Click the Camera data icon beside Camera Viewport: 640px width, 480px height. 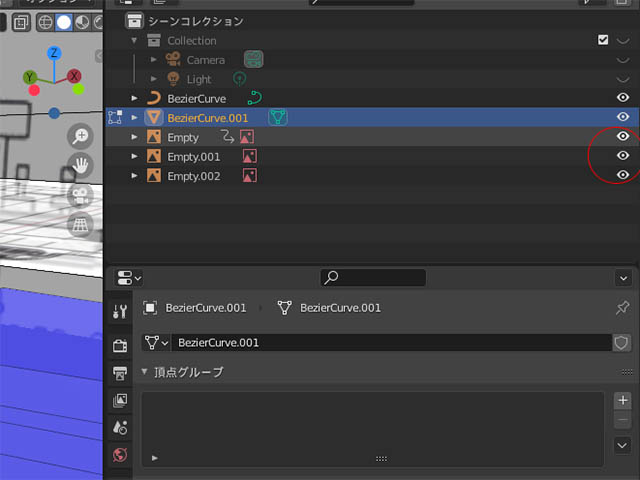(253, 60)
